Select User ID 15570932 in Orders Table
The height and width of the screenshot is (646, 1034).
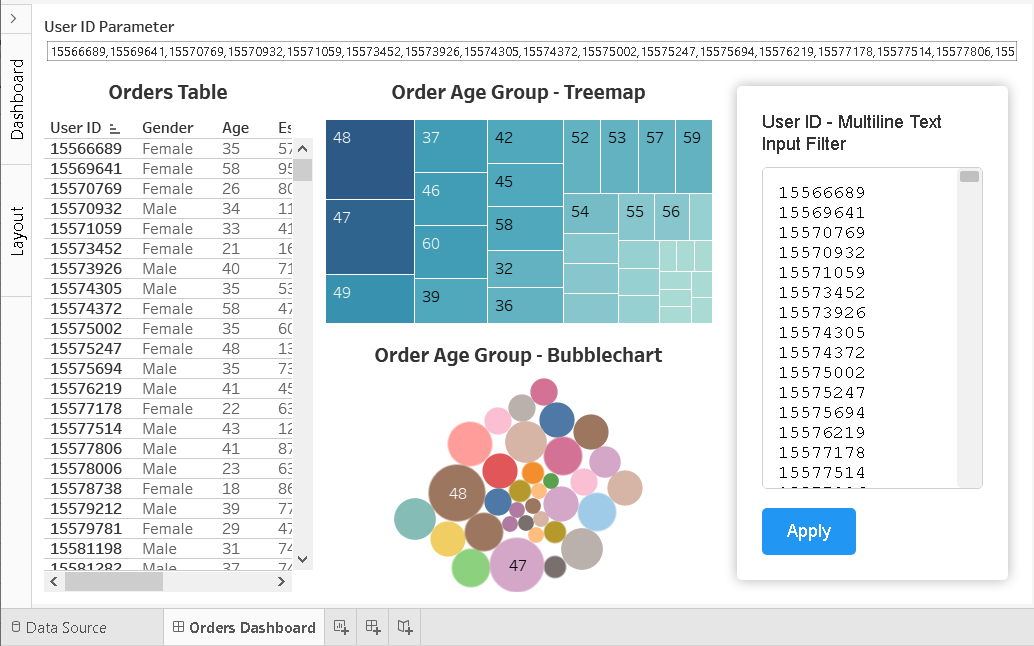[86, 209]
